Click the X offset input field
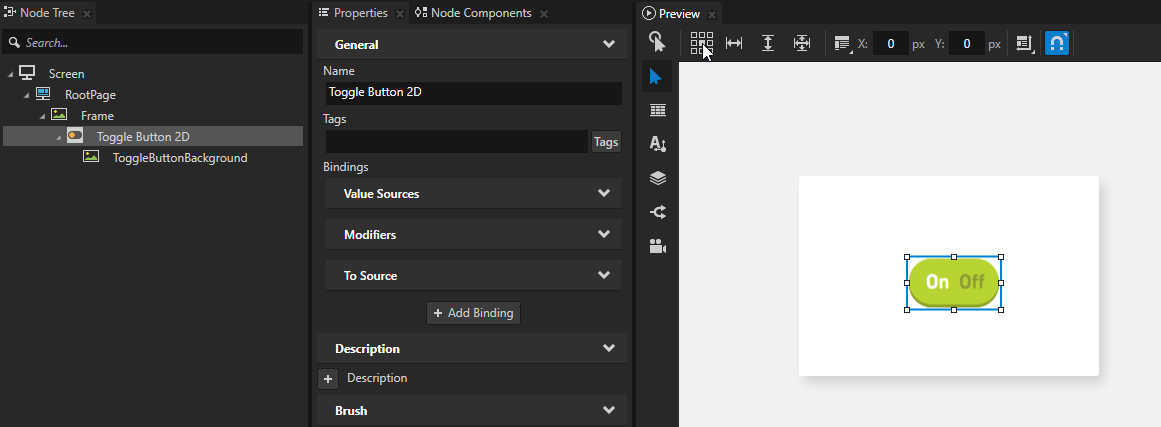The width and height of the screenshot is (1161, 427). tap(890, 44)
